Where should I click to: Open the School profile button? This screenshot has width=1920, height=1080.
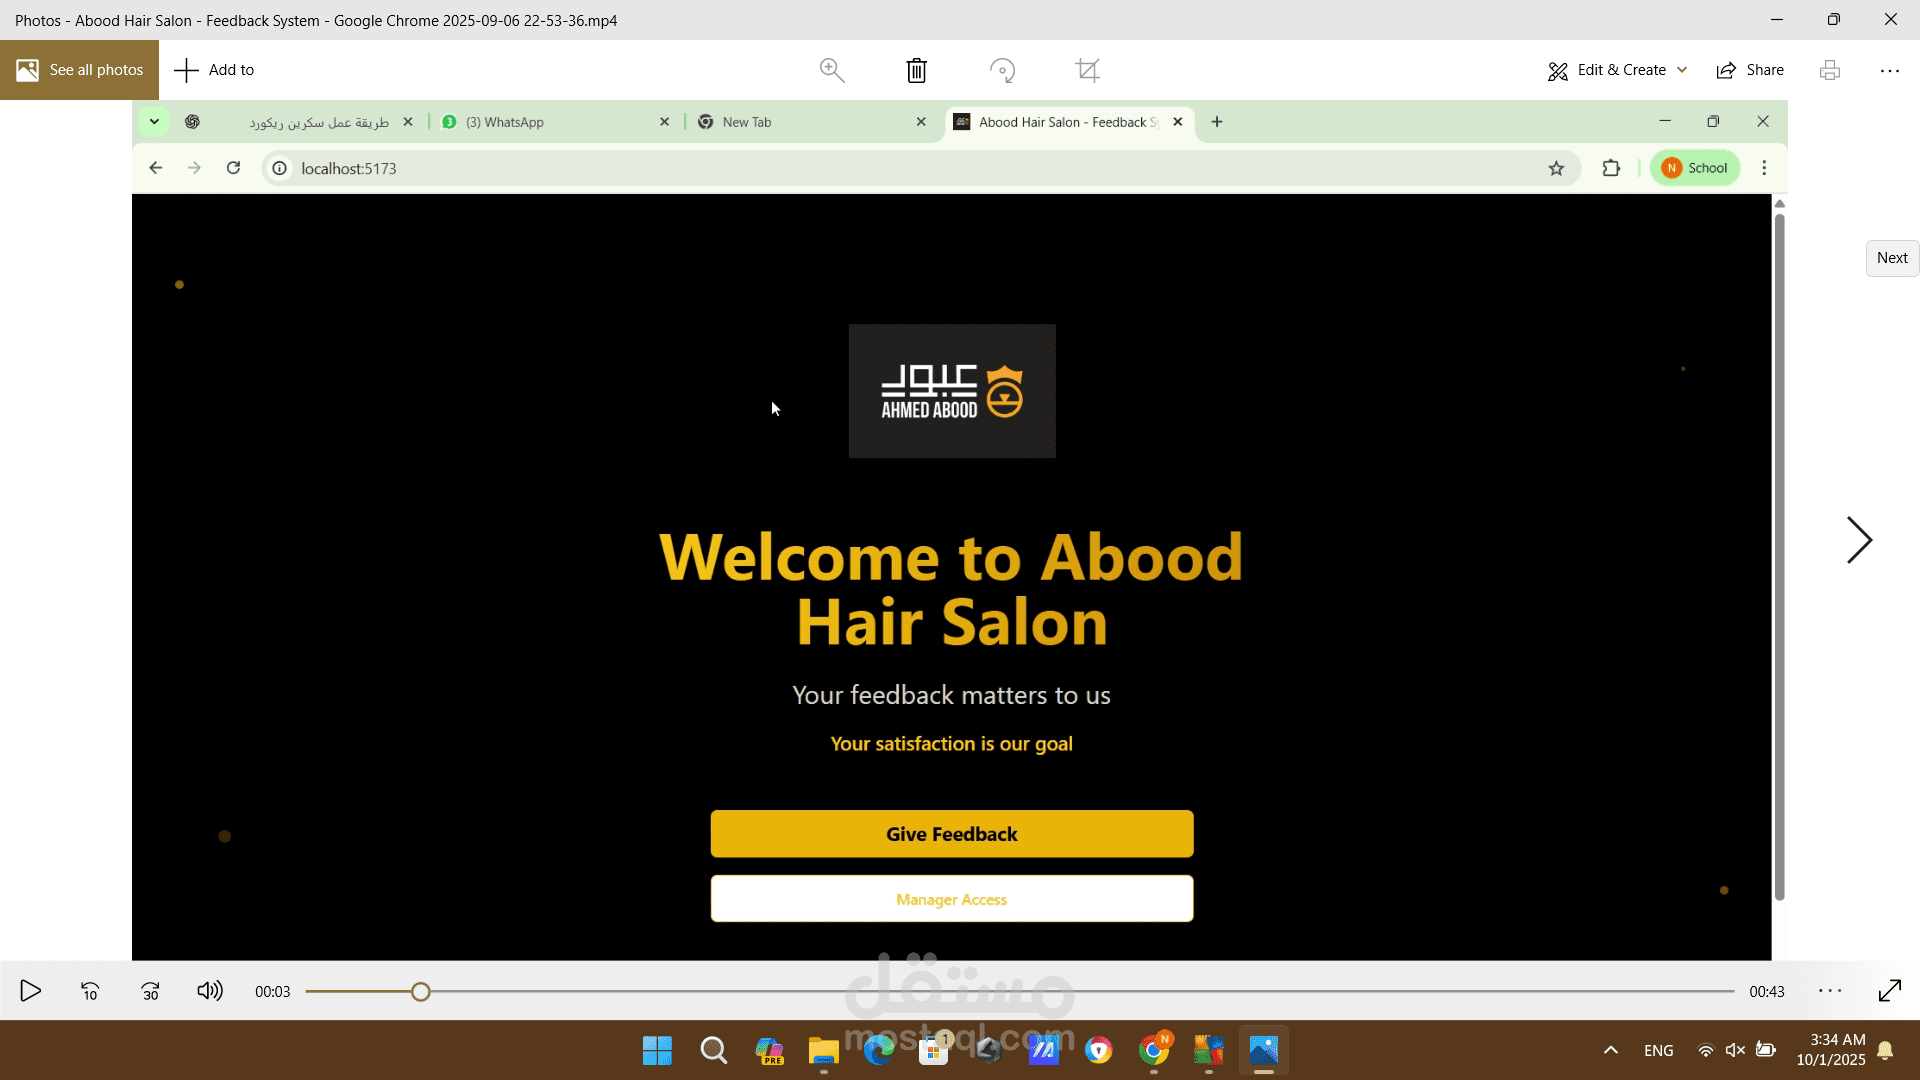(x=1695, y=168)
